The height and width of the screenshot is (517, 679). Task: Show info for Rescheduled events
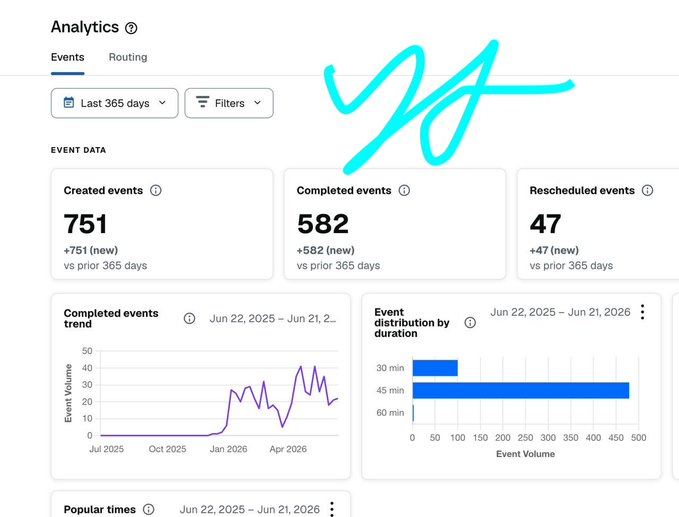(647, 191)
